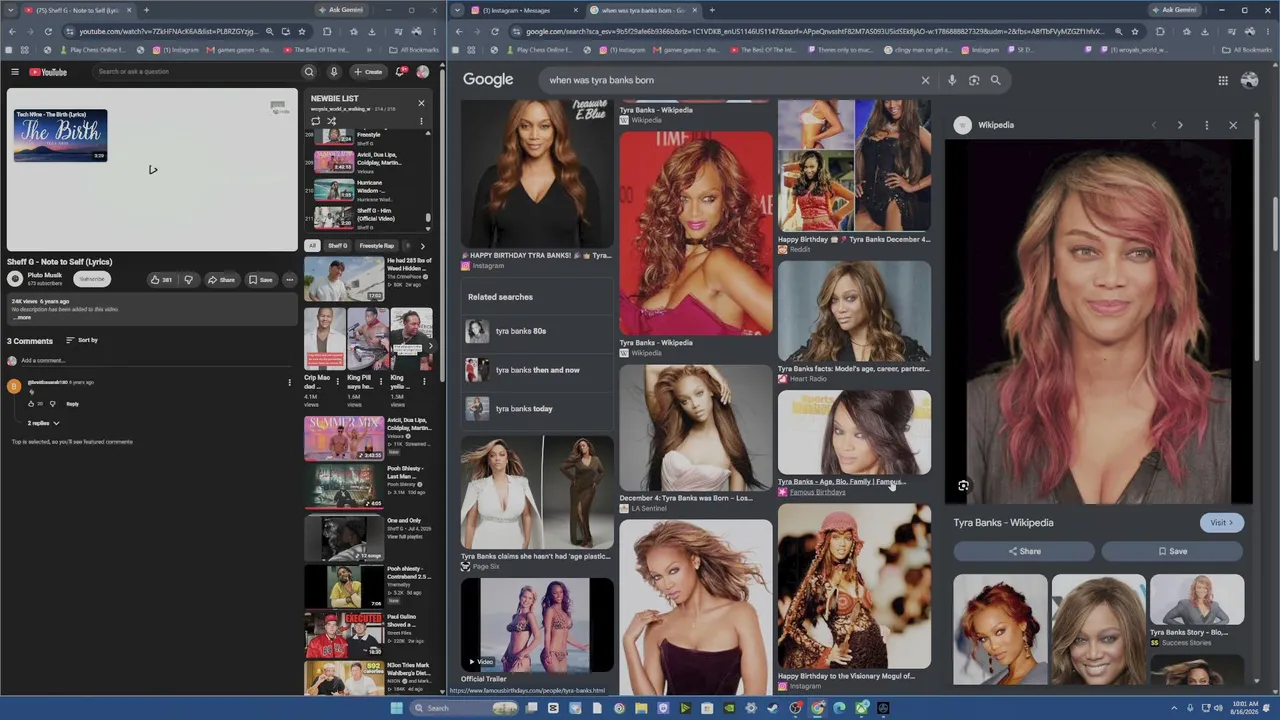Like the Sheff G video

click(161, 280)
